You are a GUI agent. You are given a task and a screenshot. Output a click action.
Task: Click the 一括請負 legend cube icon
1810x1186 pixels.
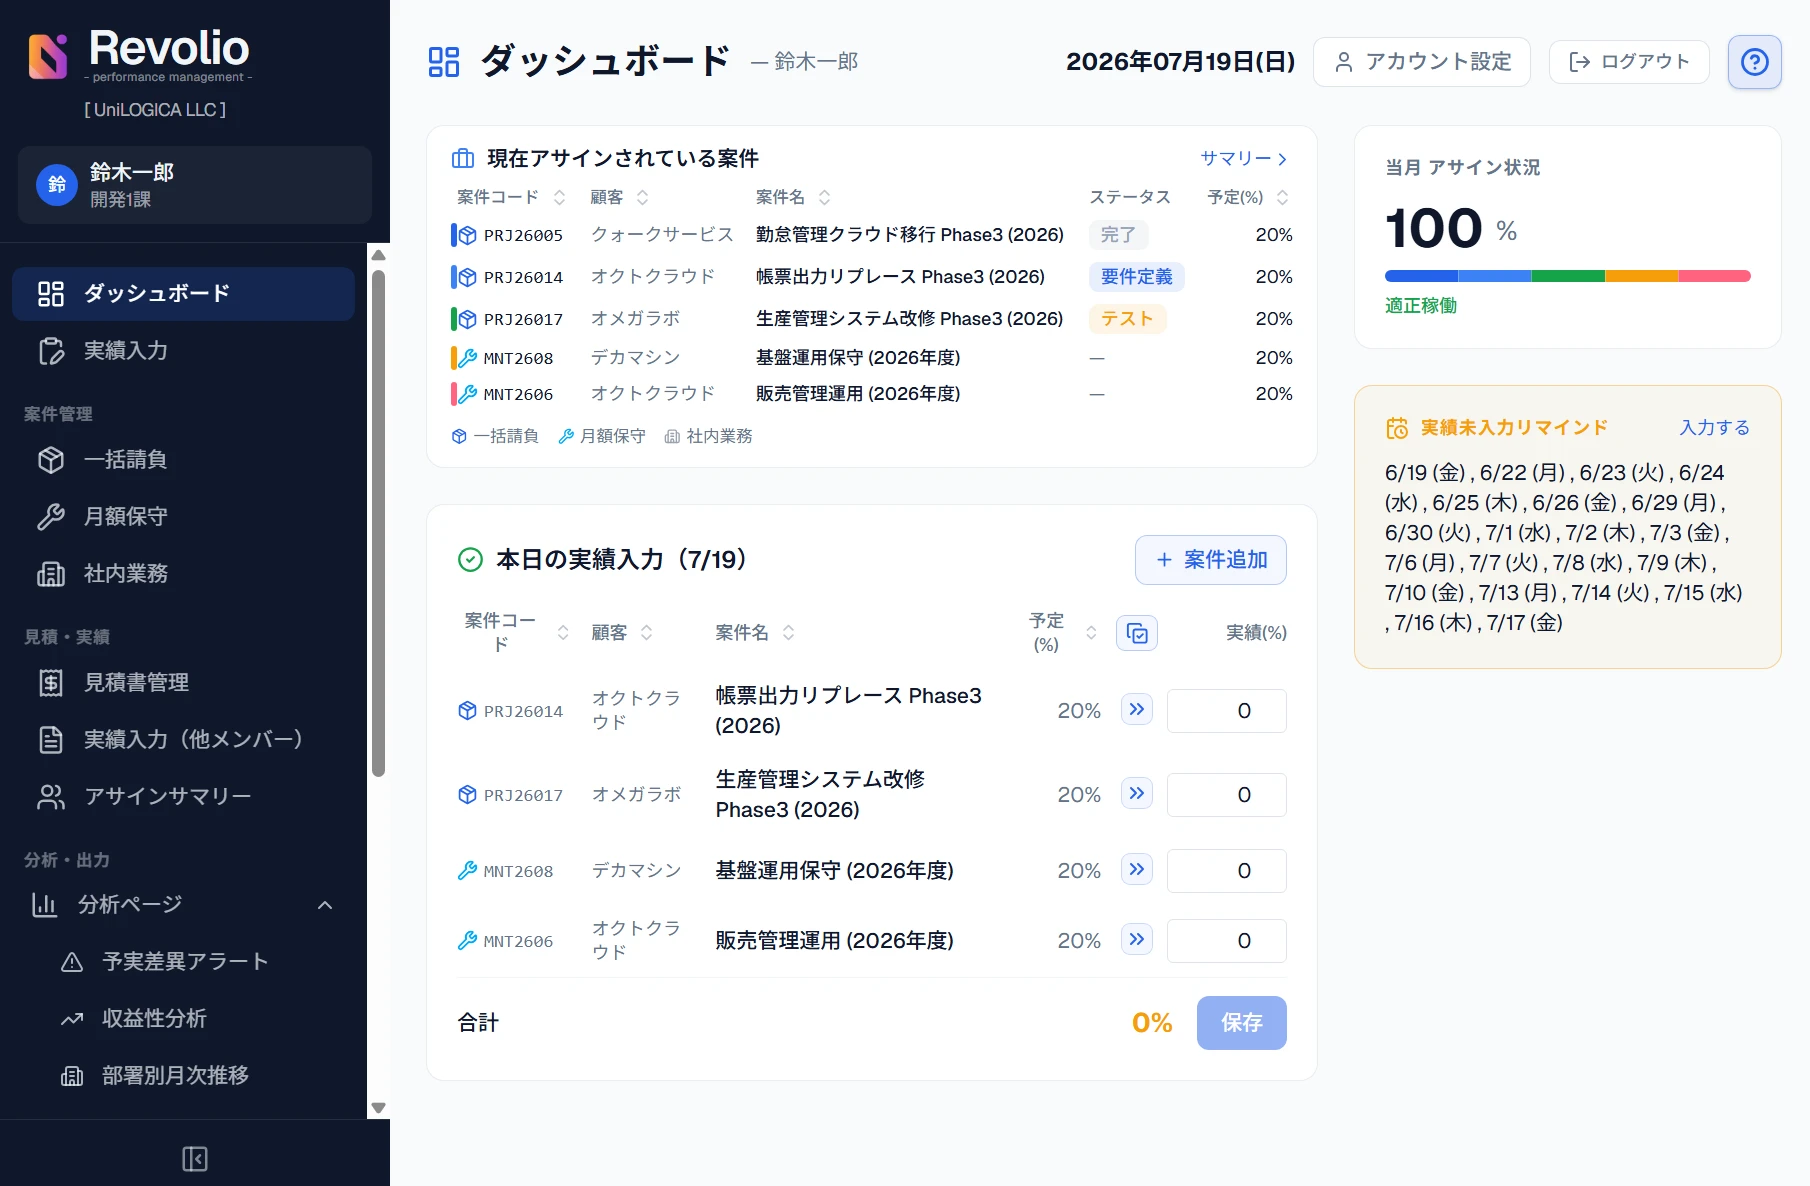(x=459, y=436)
